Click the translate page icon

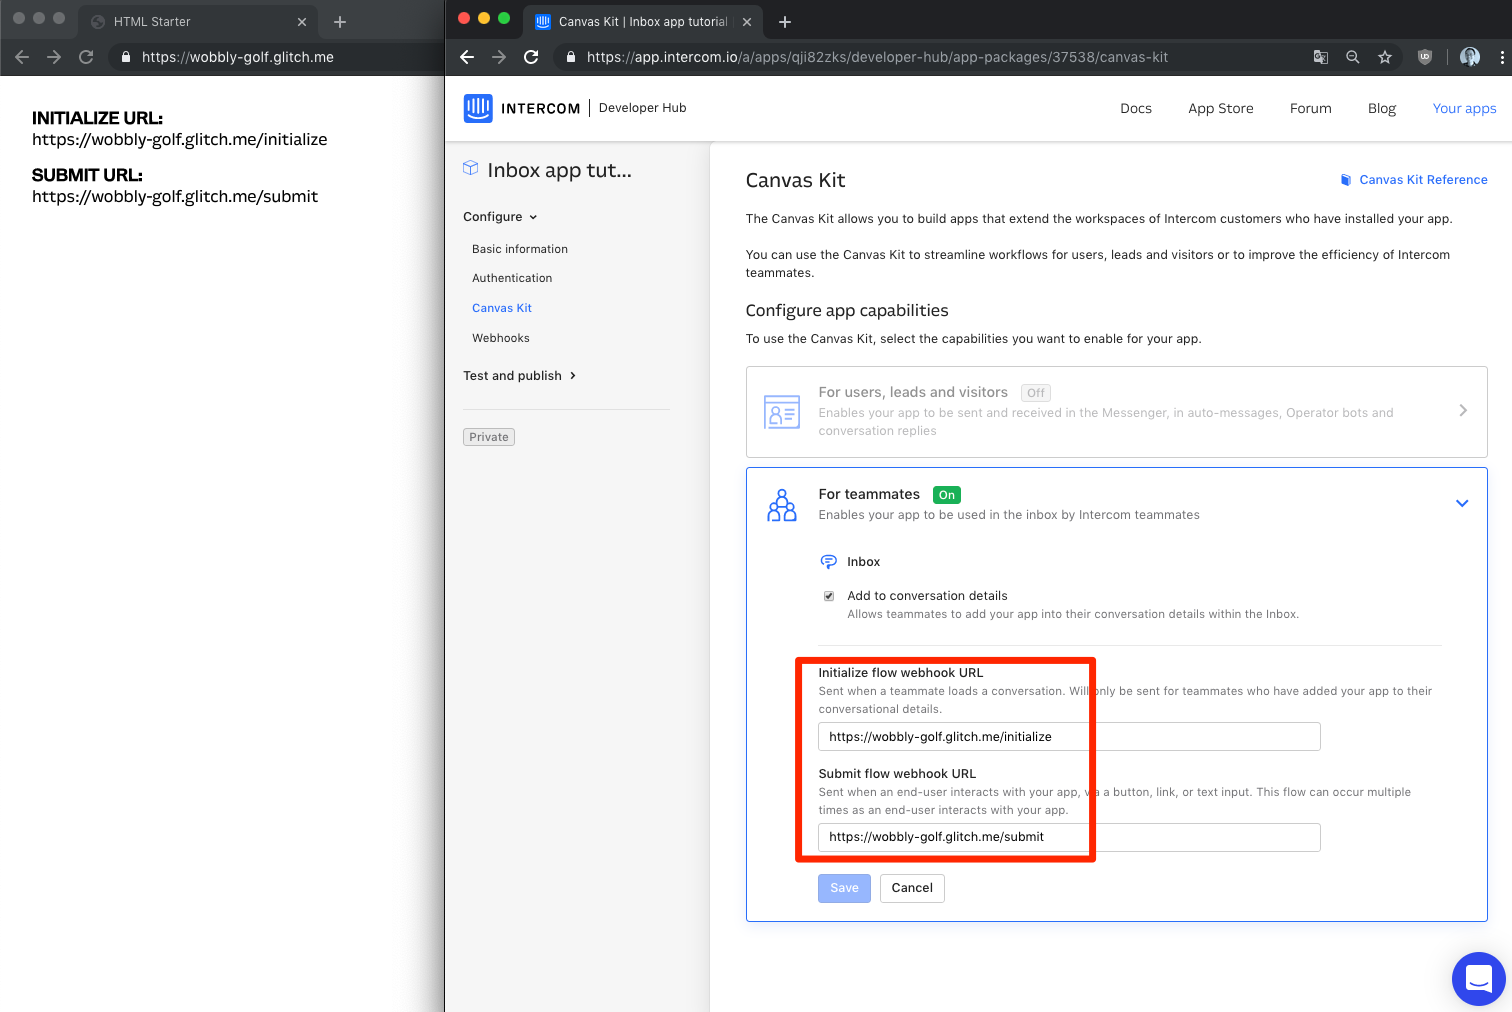pos(1320,57)
